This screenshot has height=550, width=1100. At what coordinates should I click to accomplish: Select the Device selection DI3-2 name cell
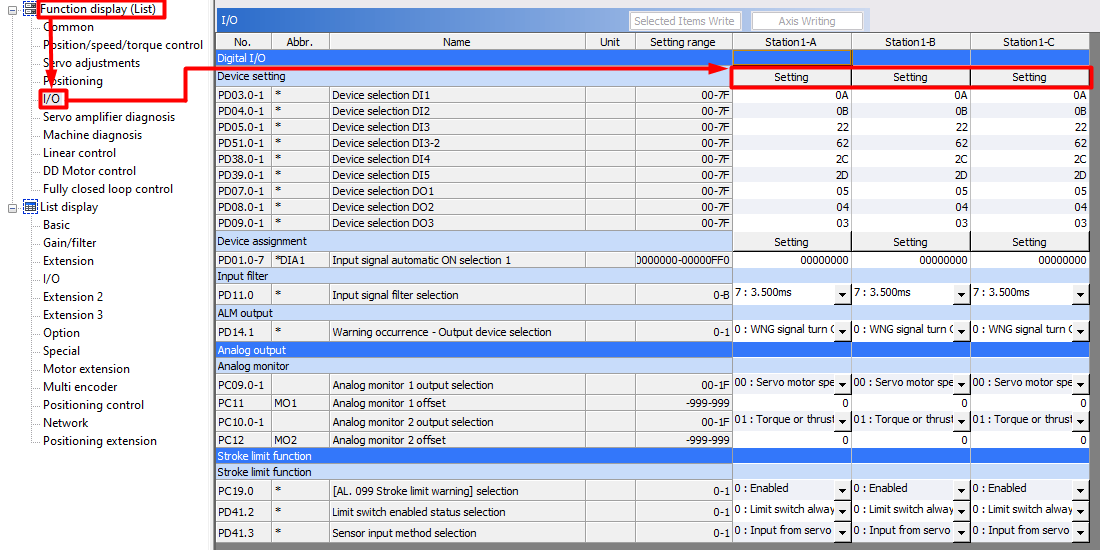click(457, 143)
